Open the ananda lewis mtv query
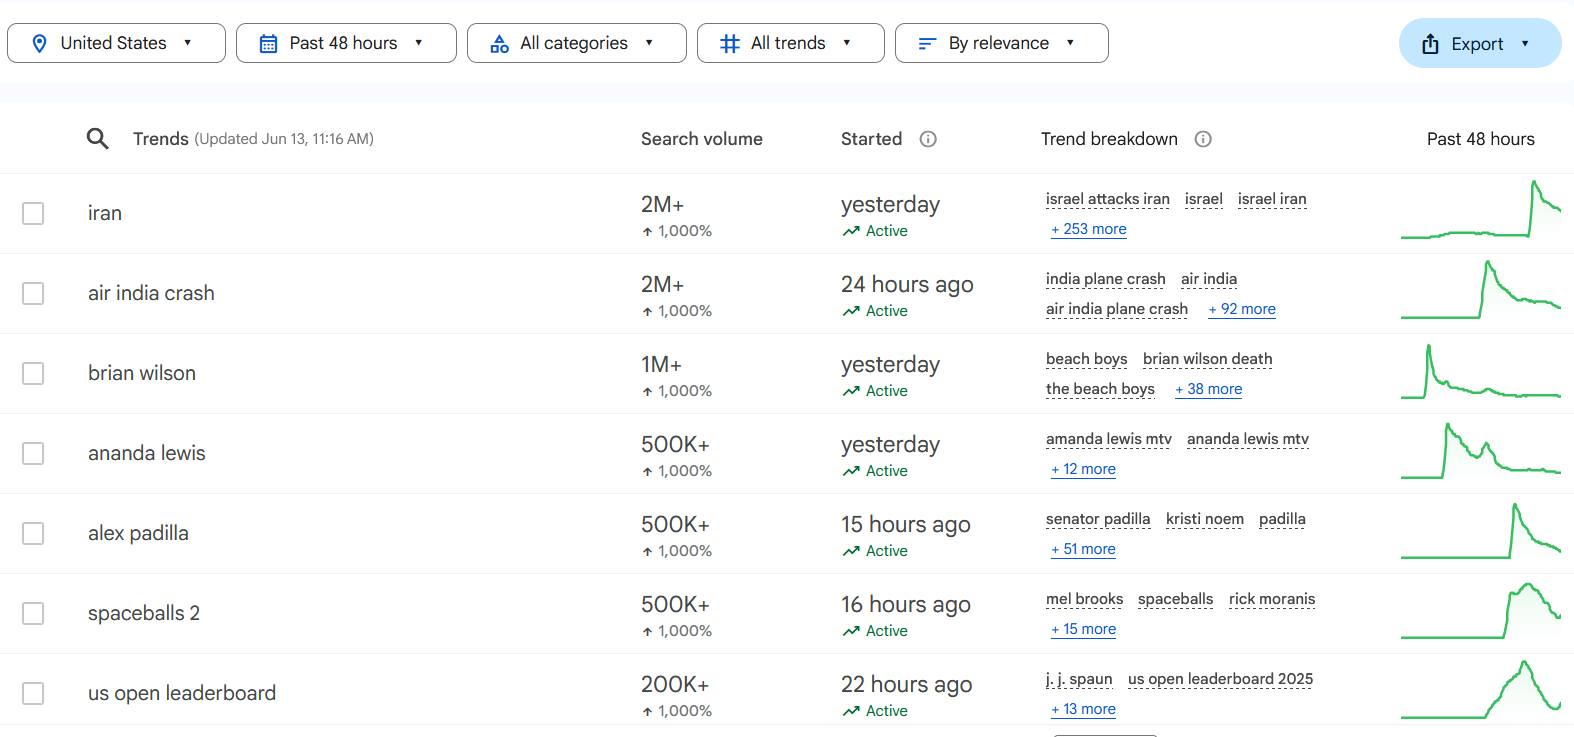The width and height of the screenshot is (1574, 737). [1248, 439]
